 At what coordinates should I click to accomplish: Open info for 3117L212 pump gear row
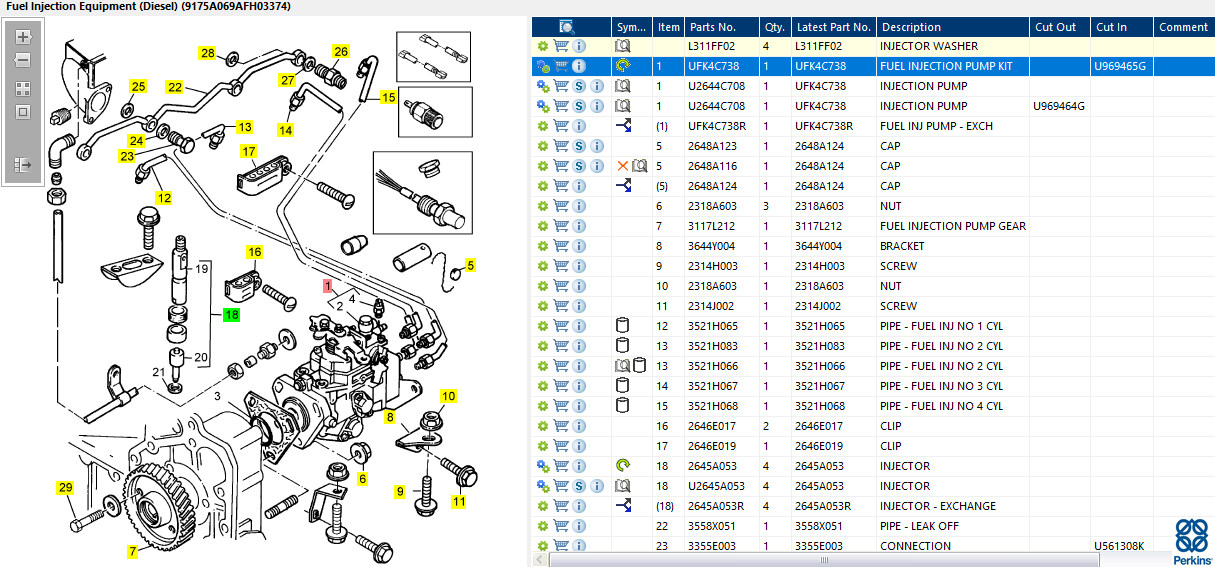click(579, 226)
